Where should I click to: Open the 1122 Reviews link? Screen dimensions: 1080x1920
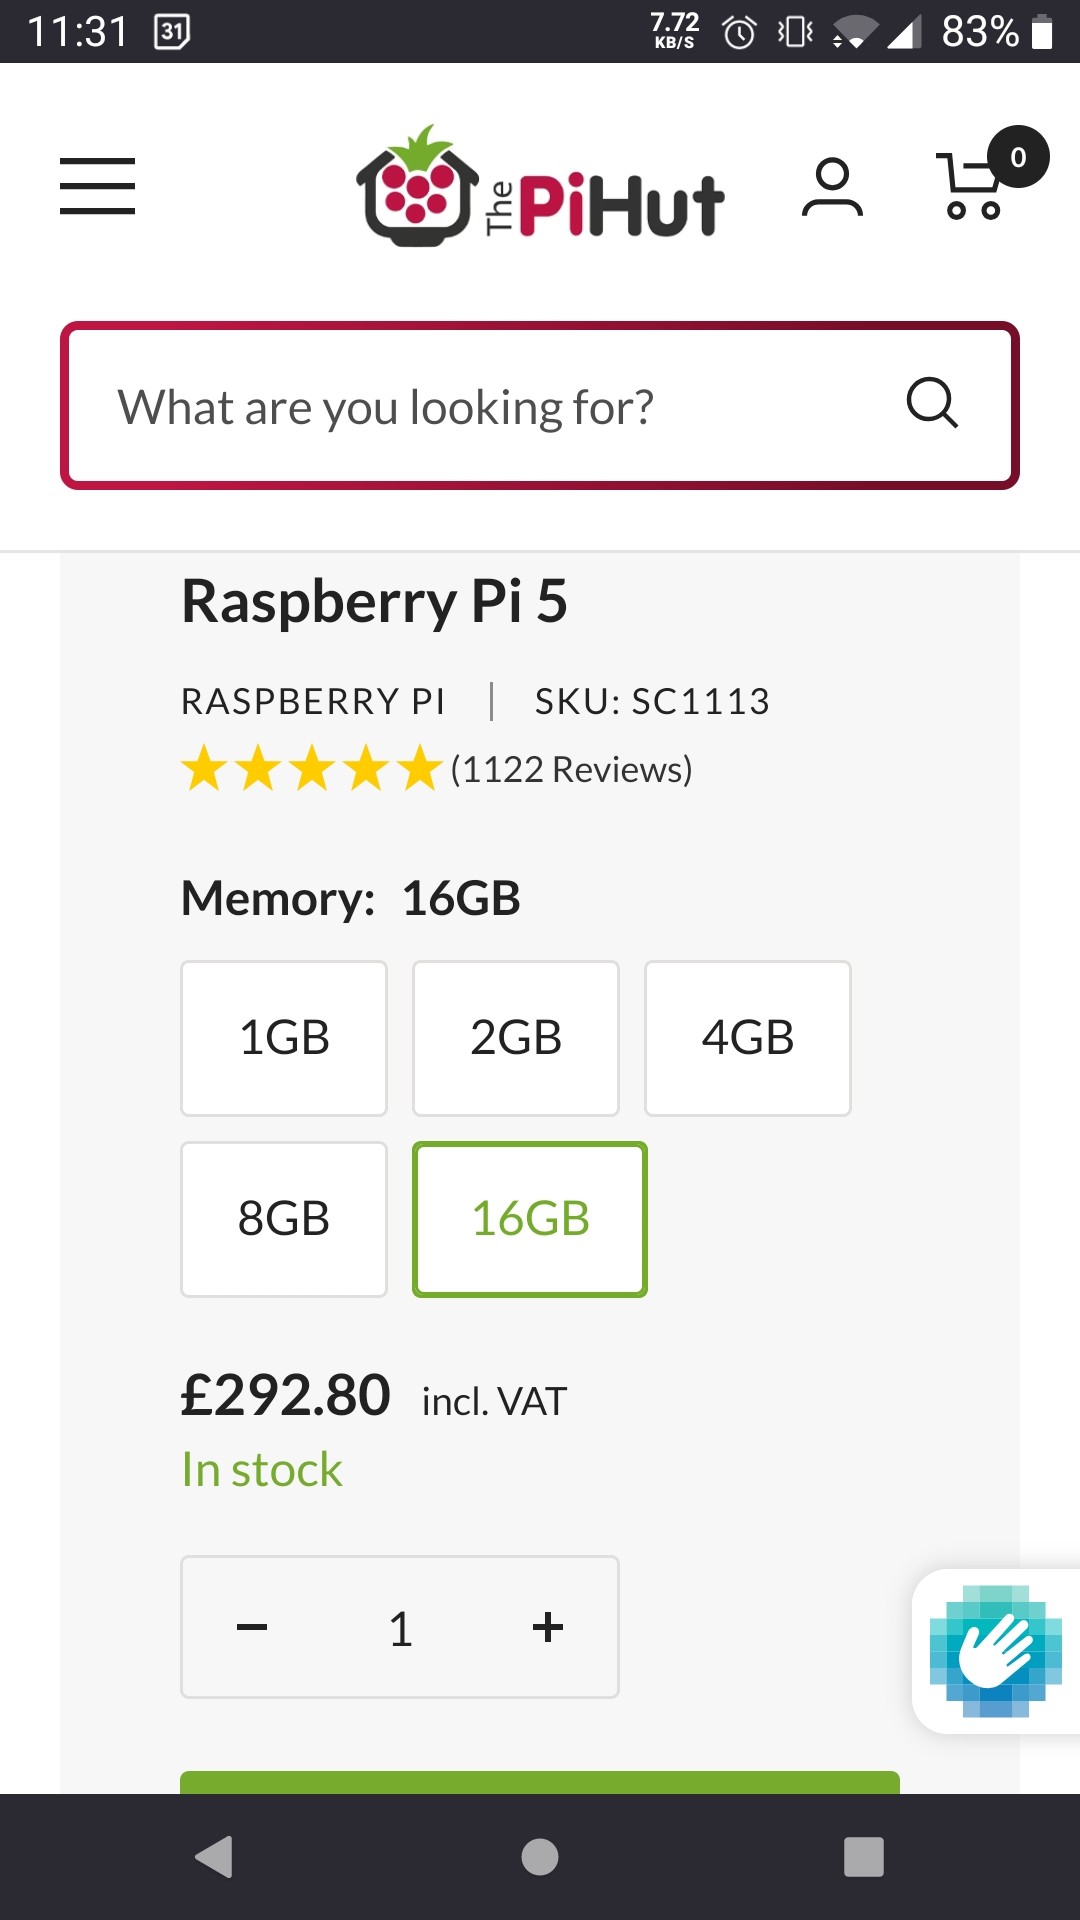click(571, 770)
